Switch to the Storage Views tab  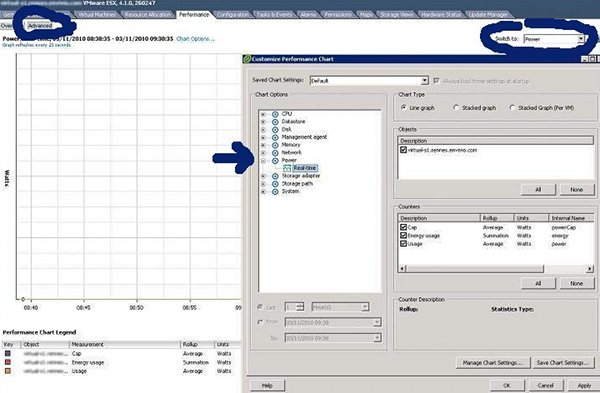[x=396, y=15]
